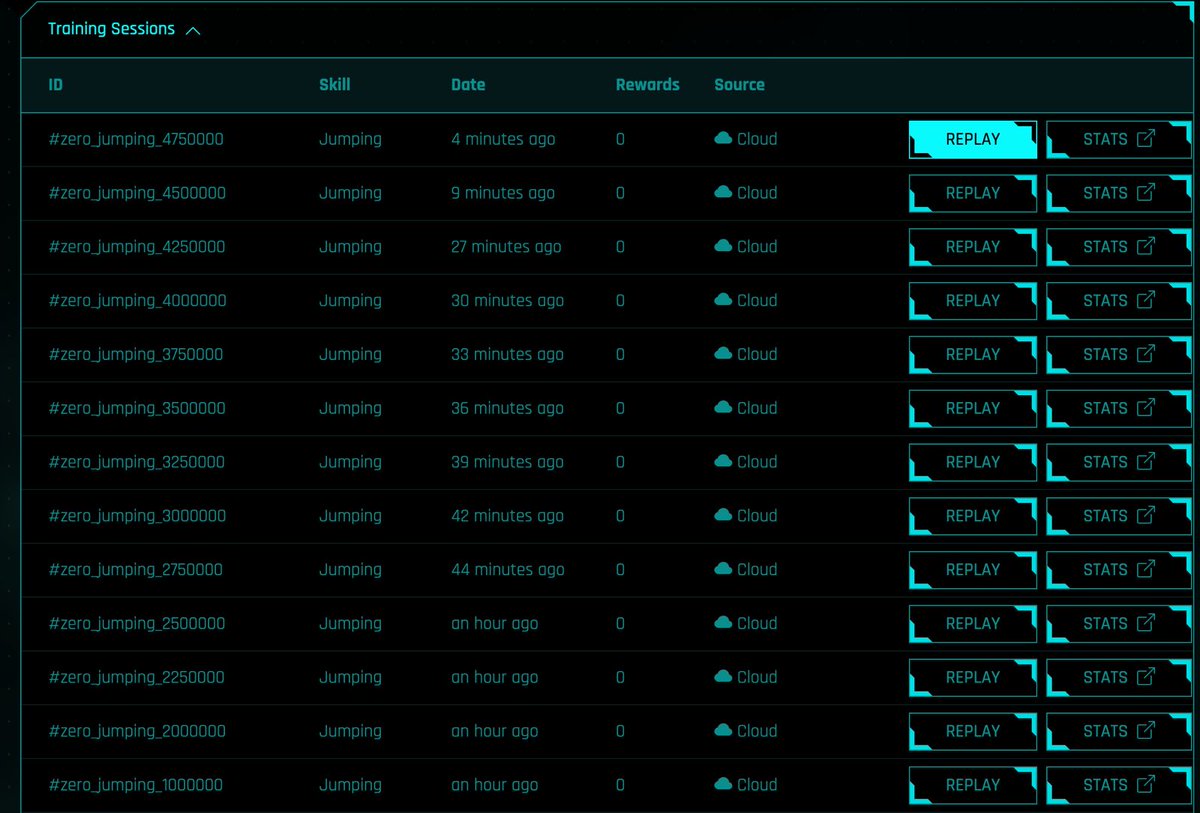Open stats for #zero_jumping_3000000
This screenshot has width=1200, height=813.
(1118, 516)
